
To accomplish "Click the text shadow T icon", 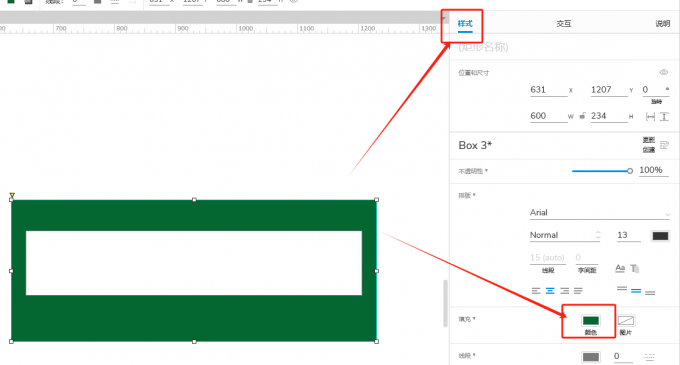I will 634,268.
